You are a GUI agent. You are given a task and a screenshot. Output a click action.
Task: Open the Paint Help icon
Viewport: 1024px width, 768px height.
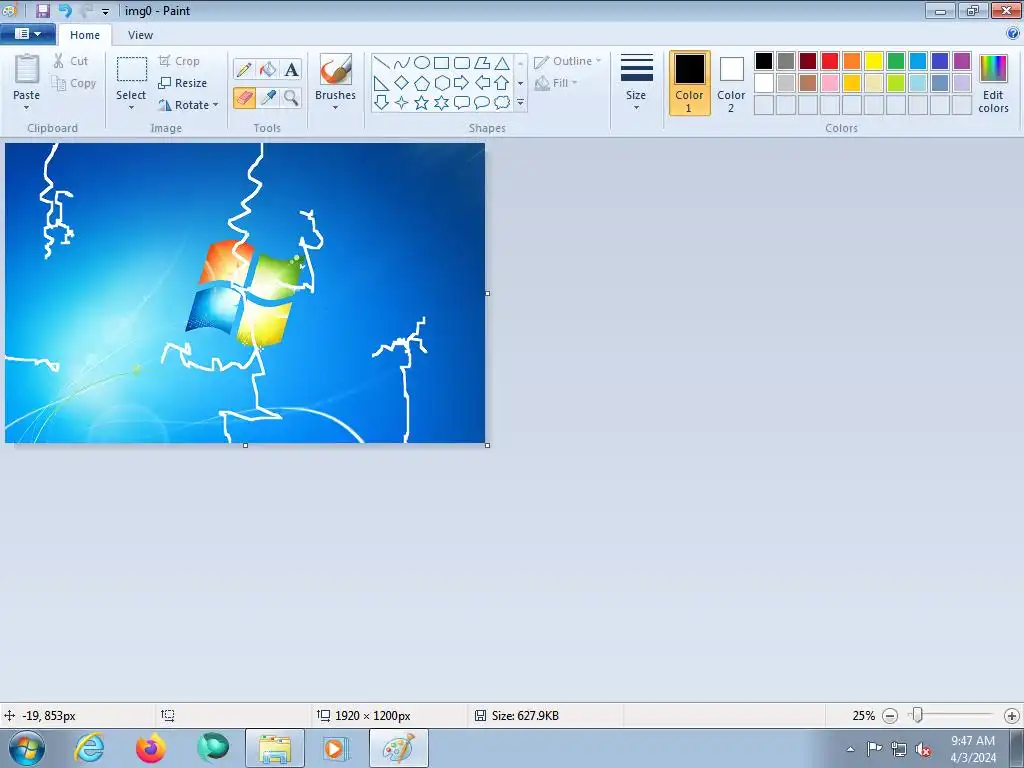pyautogui.click(x=1013, y=33)
